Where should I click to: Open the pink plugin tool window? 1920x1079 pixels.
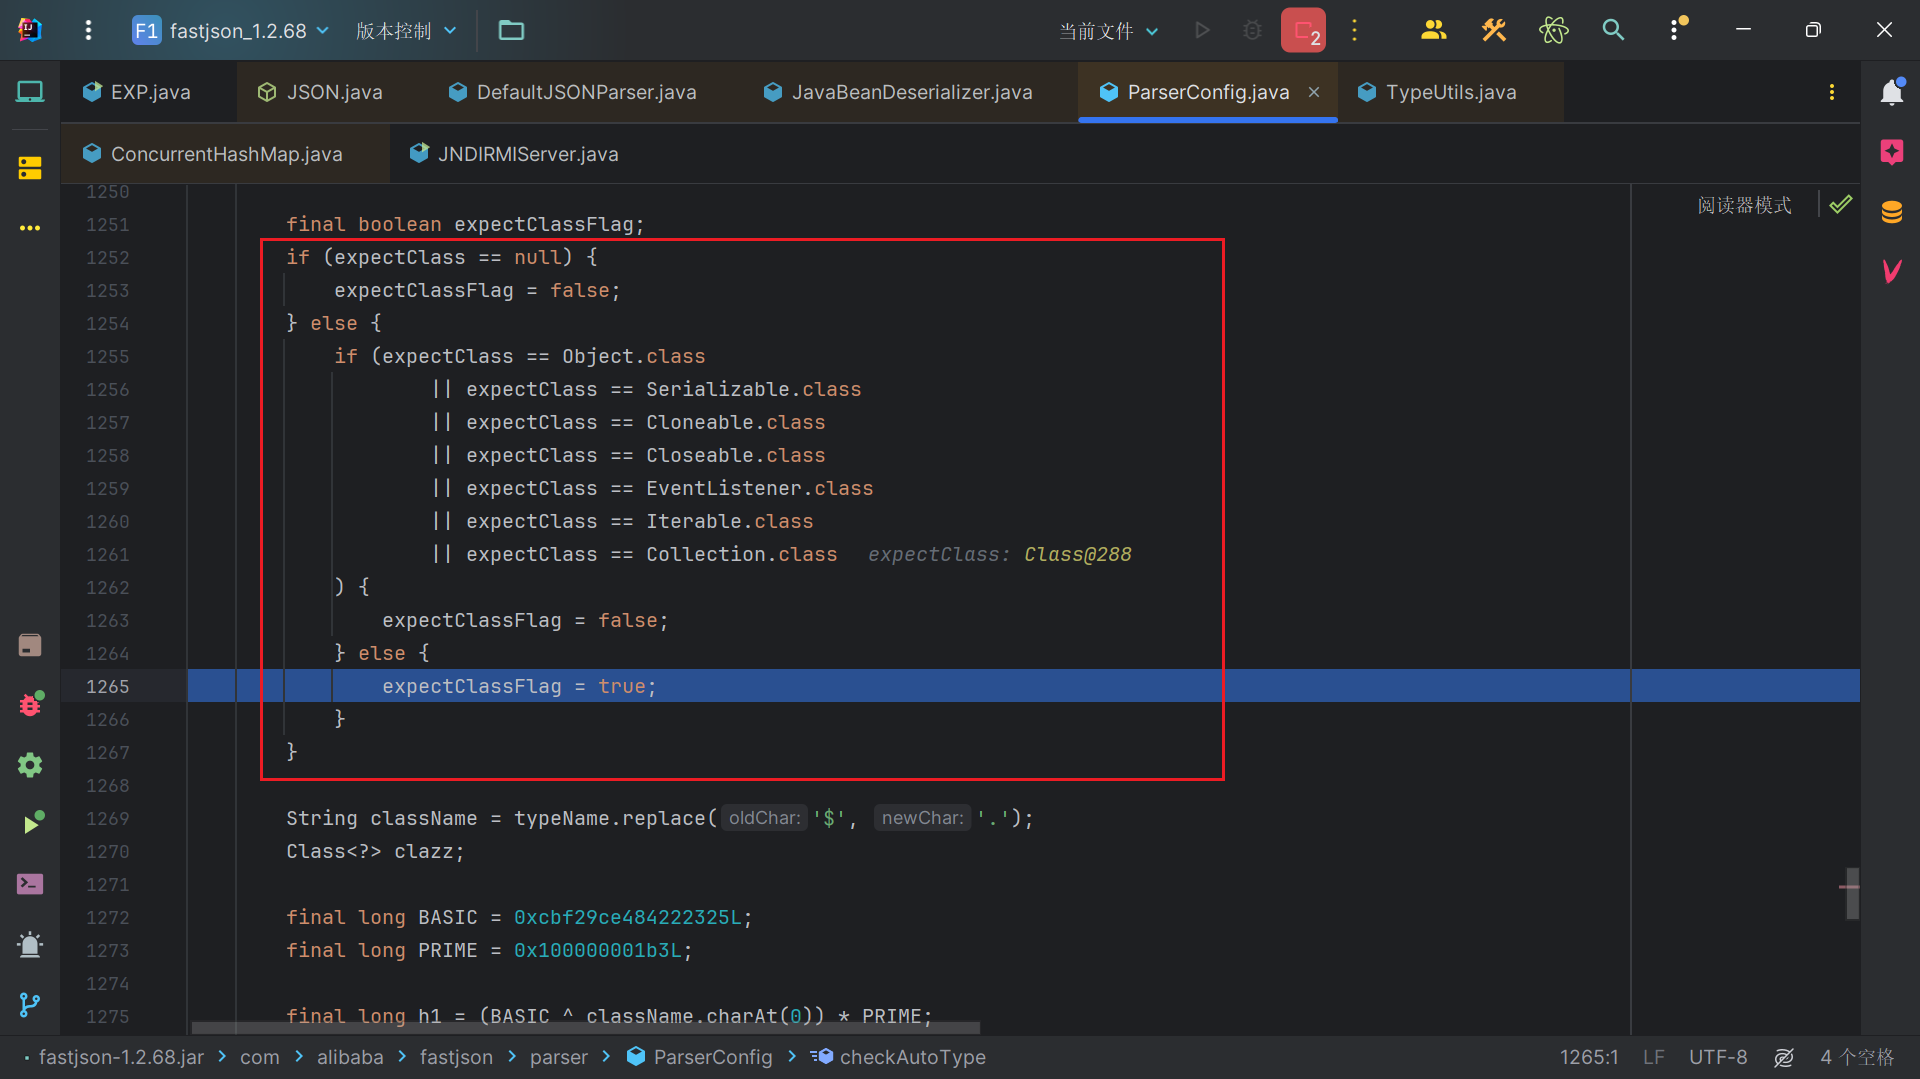point(1892,152)
